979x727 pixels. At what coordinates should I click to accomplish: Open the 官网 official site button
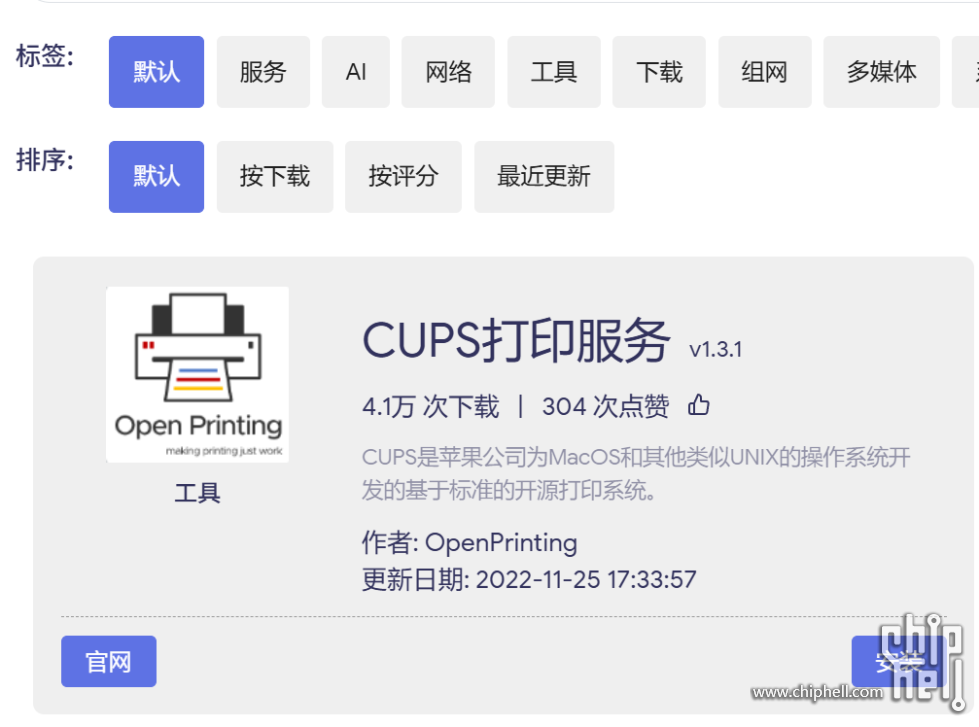point(109,661)
